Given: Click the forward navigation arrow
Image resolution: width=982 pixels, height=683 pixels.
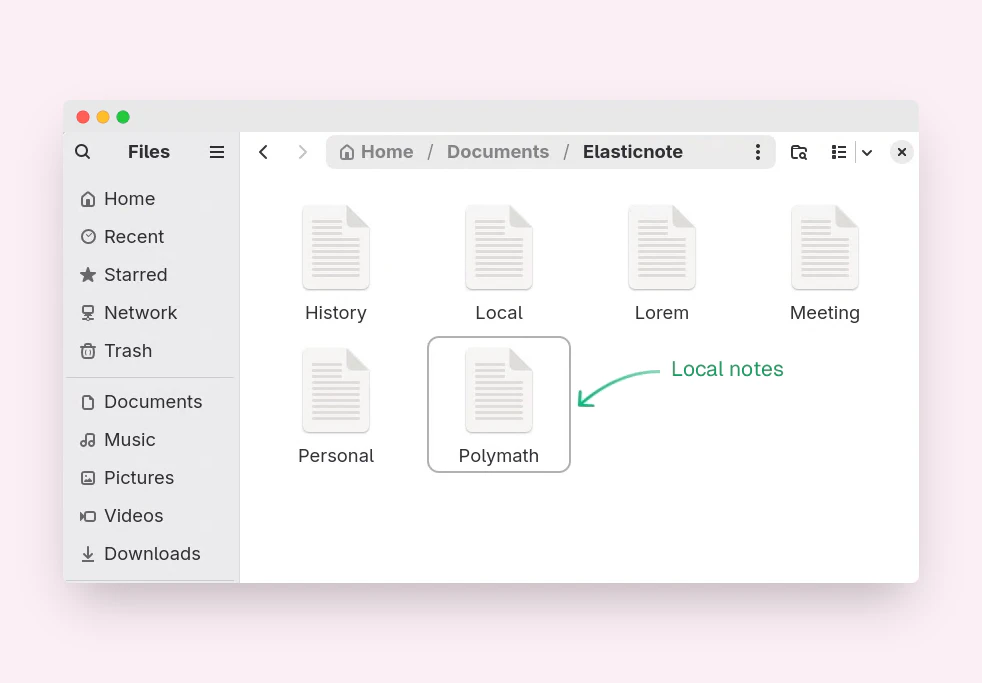Looking at the screenshot, I should tap(302, 152).
